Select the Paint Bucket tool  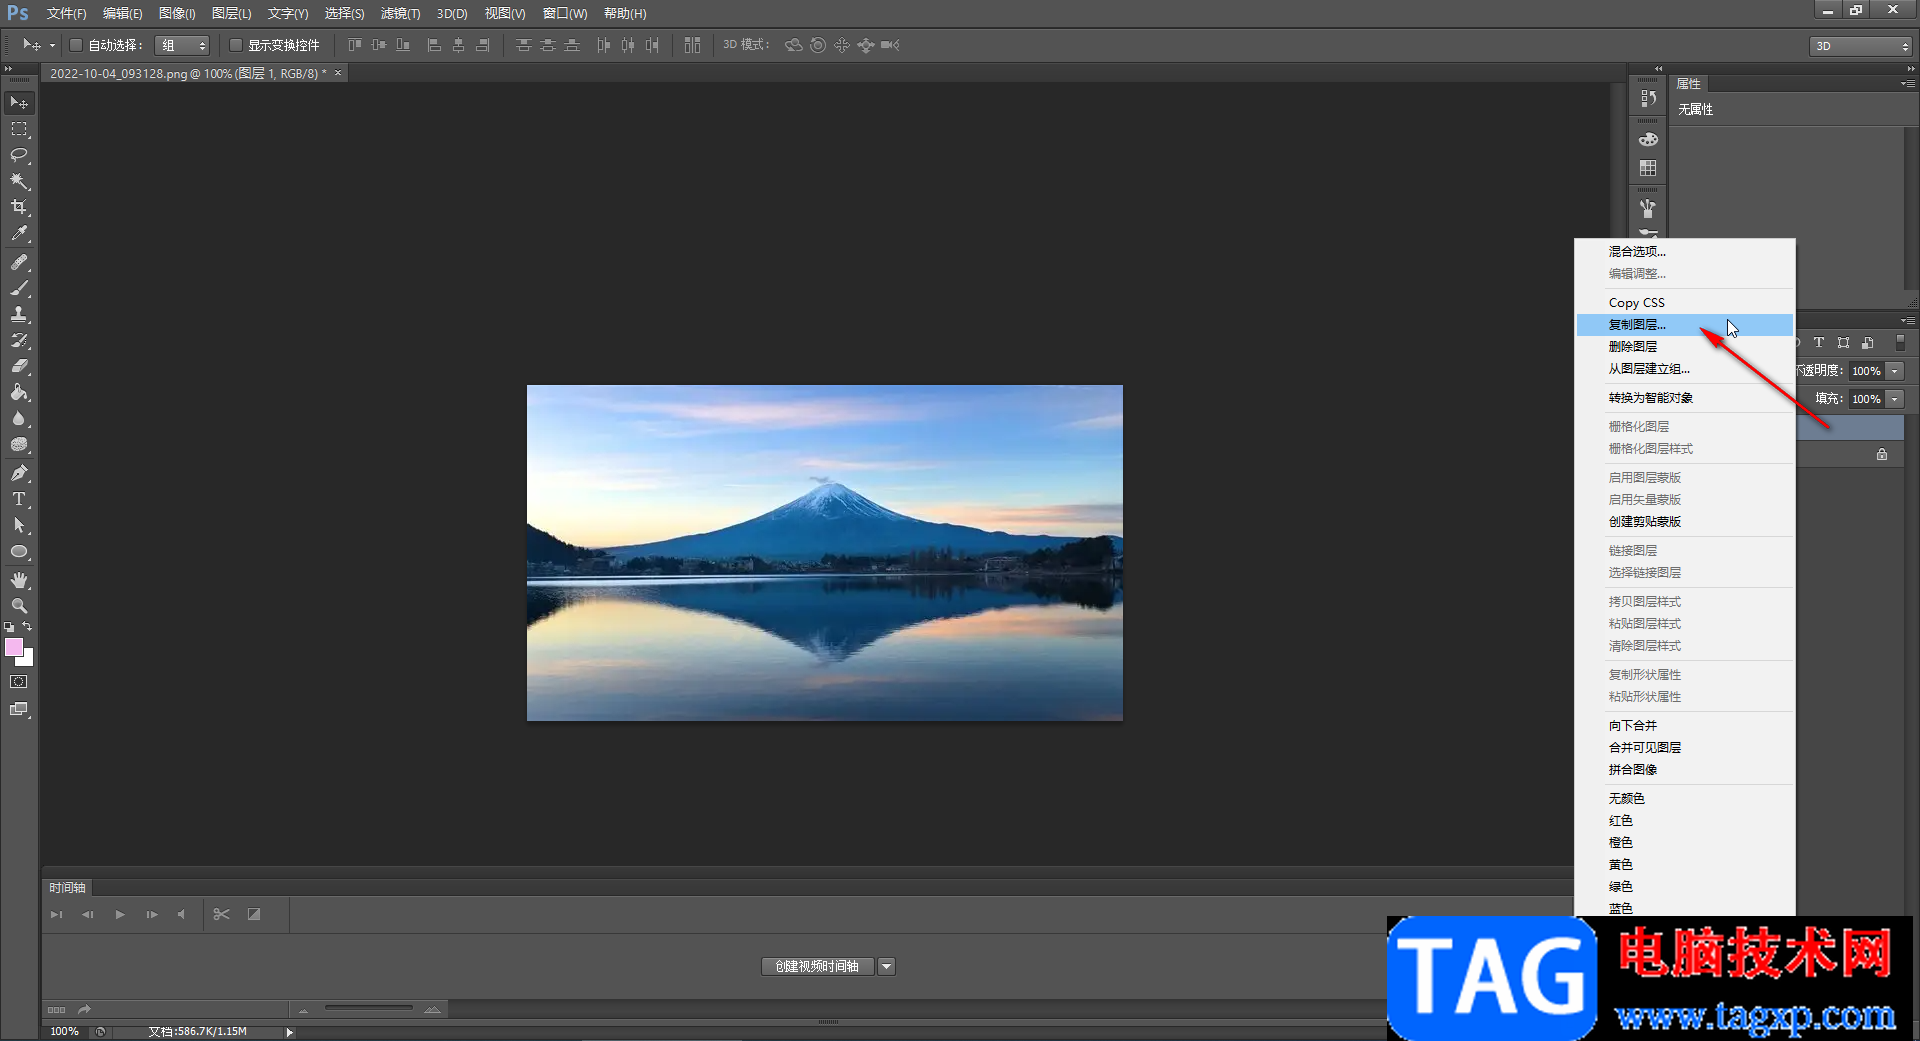point(19,392)
